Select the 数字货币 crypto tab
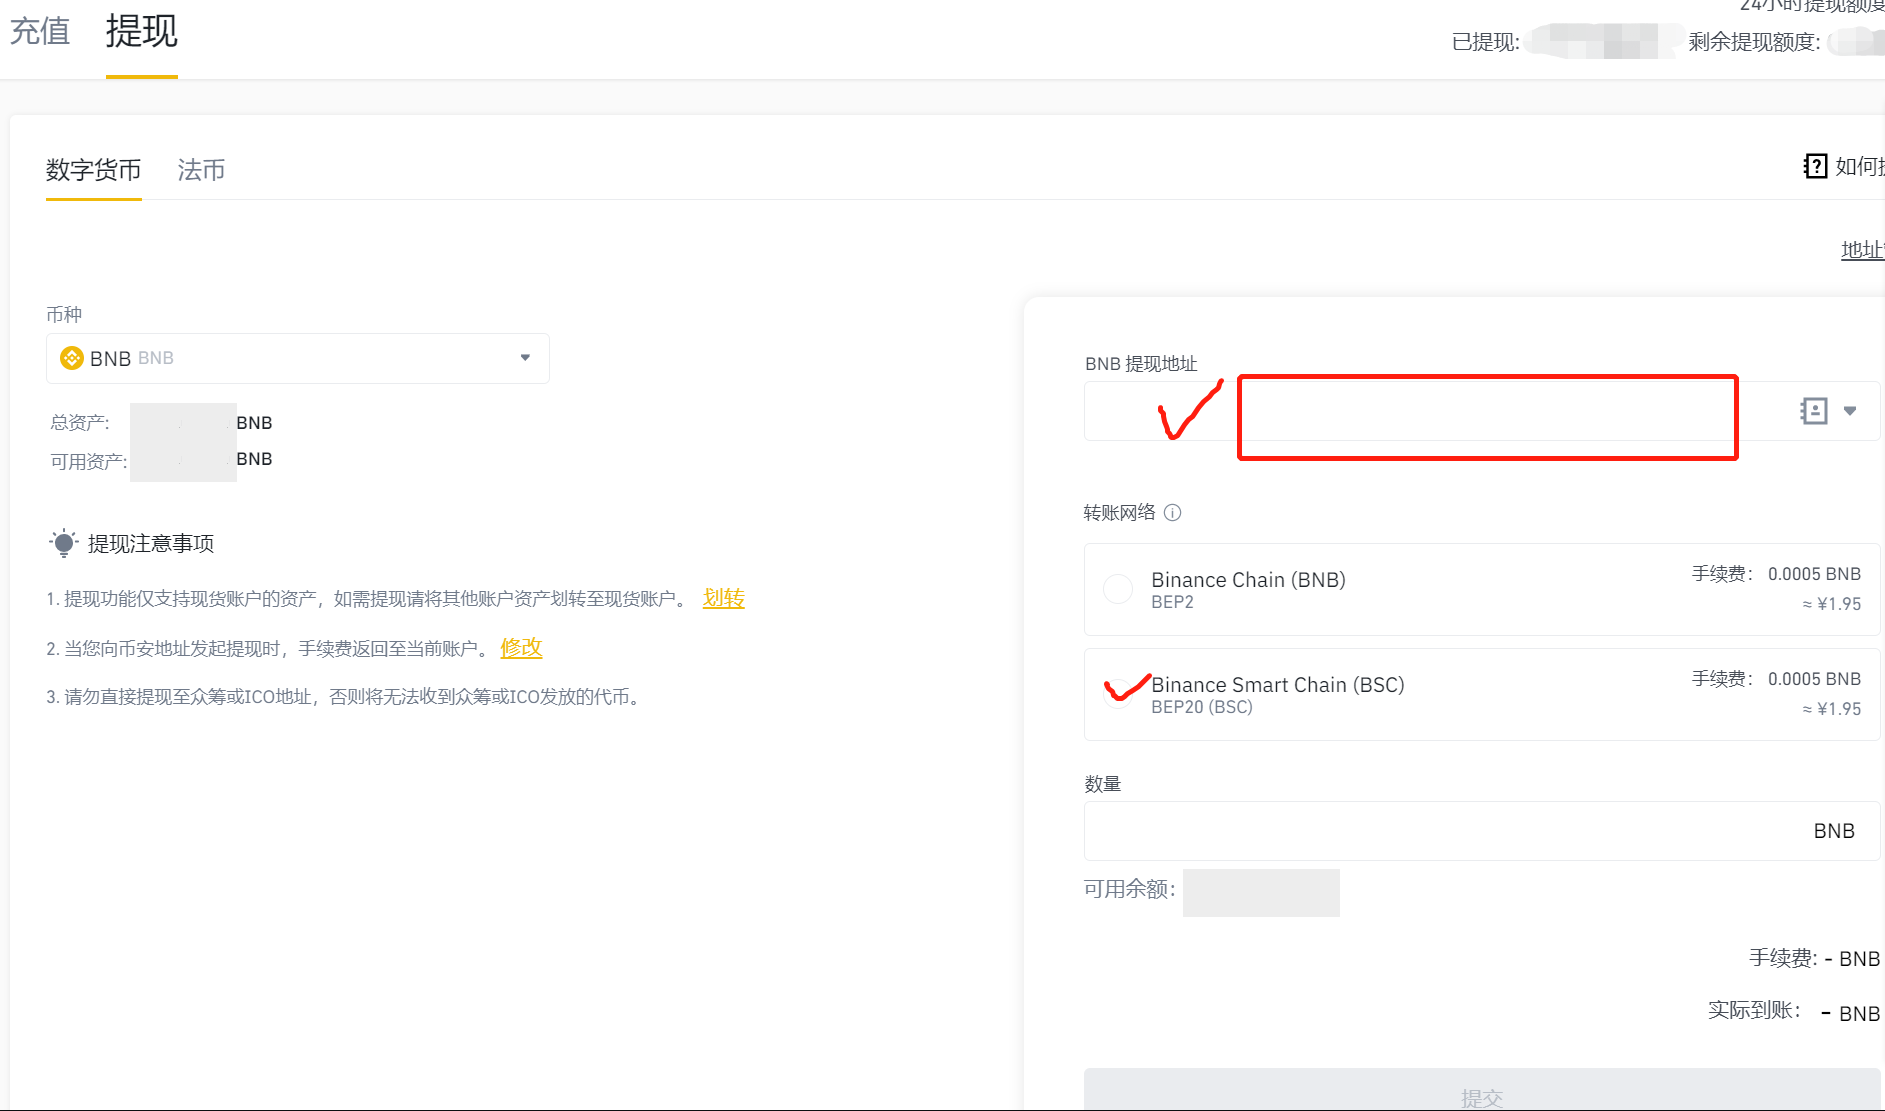This screenshot has width=1885, height=1111. 94,170
